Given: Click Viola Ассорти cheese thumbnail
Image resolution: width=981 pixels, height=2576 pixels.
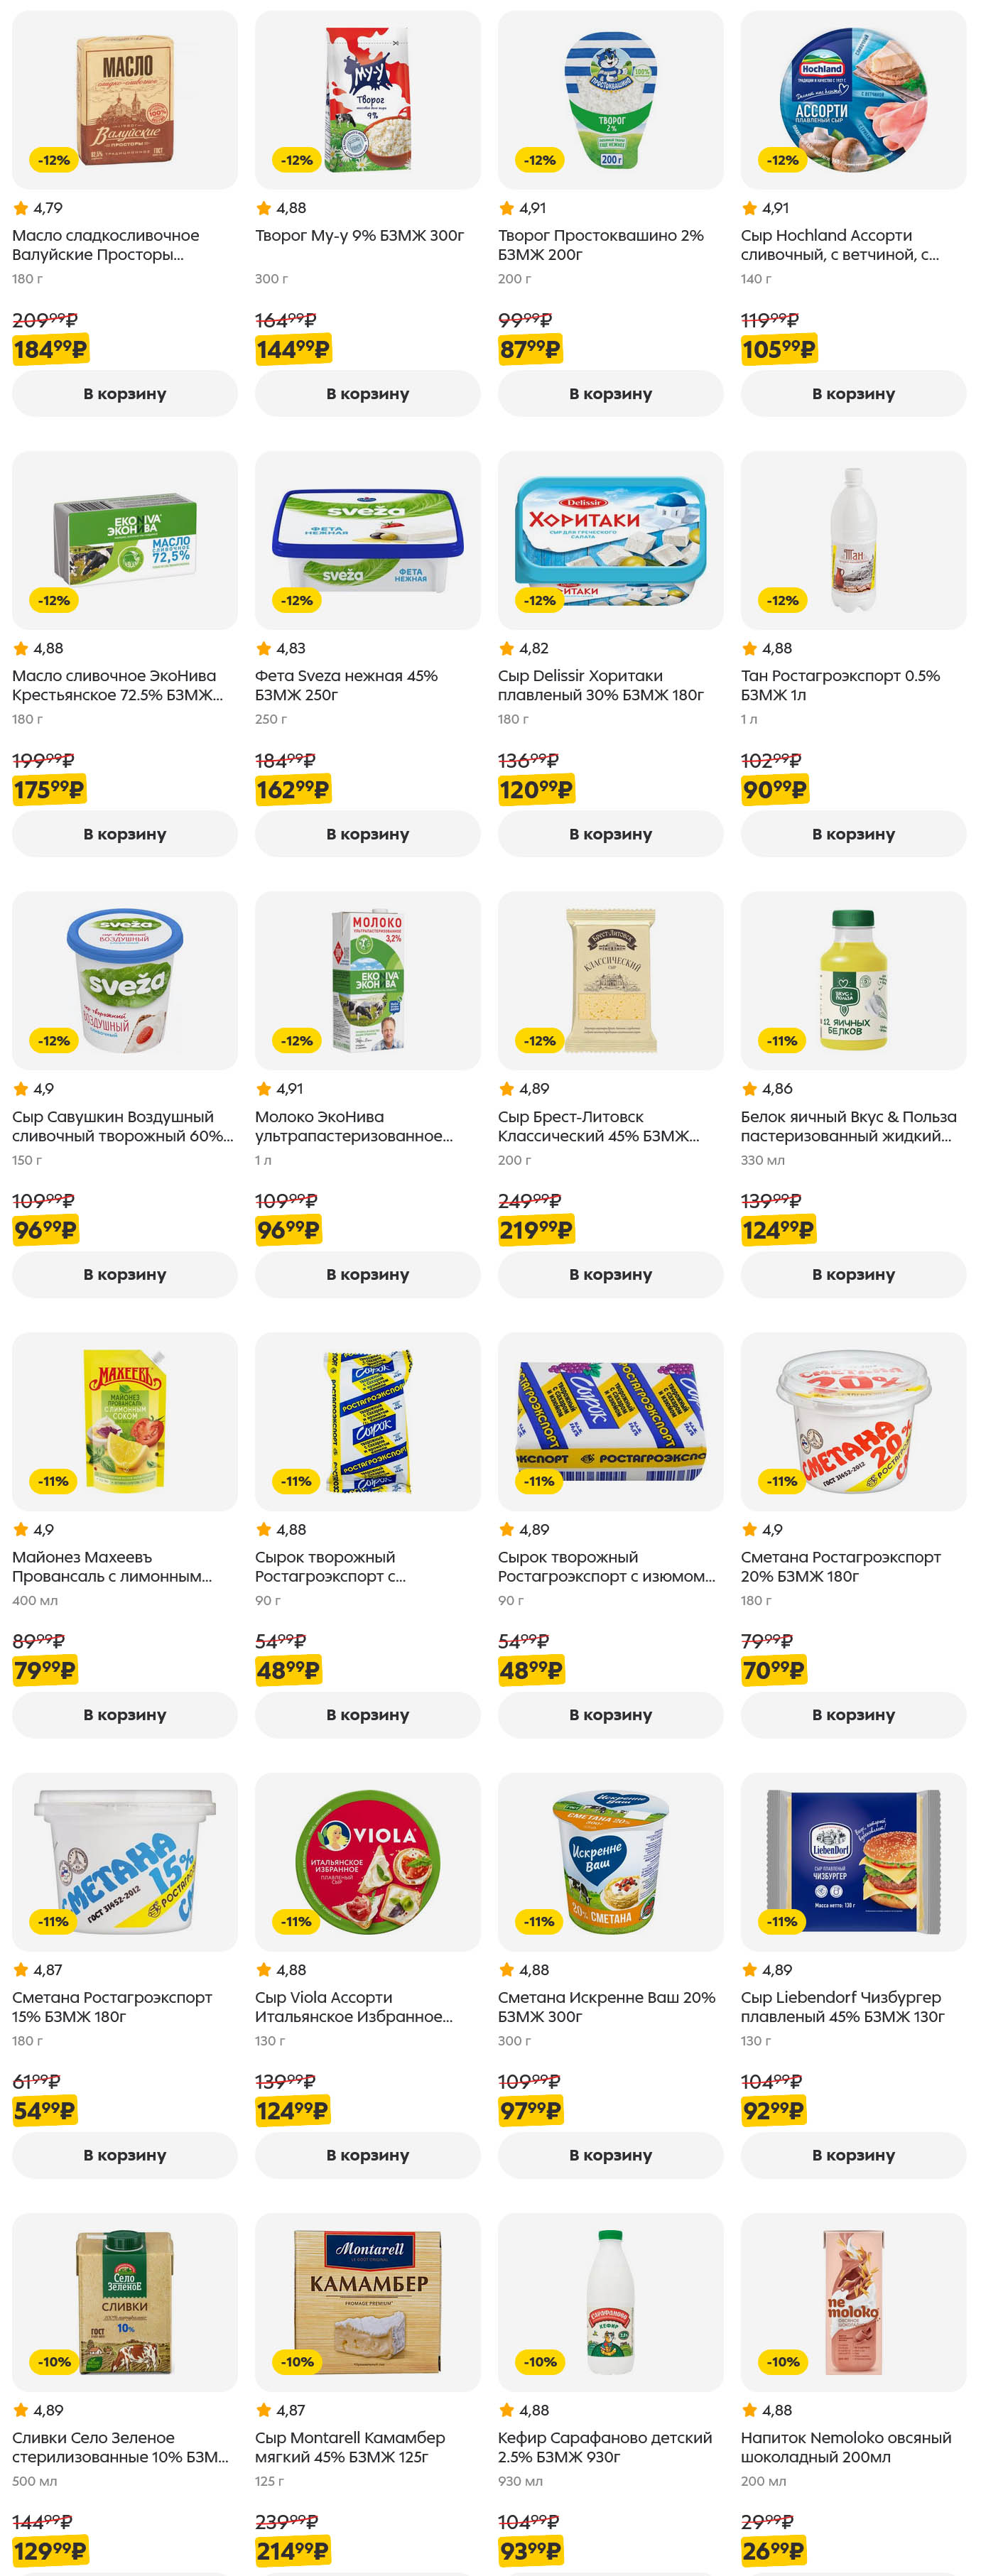Looking at the screenshot, I should click(367, 1861).
